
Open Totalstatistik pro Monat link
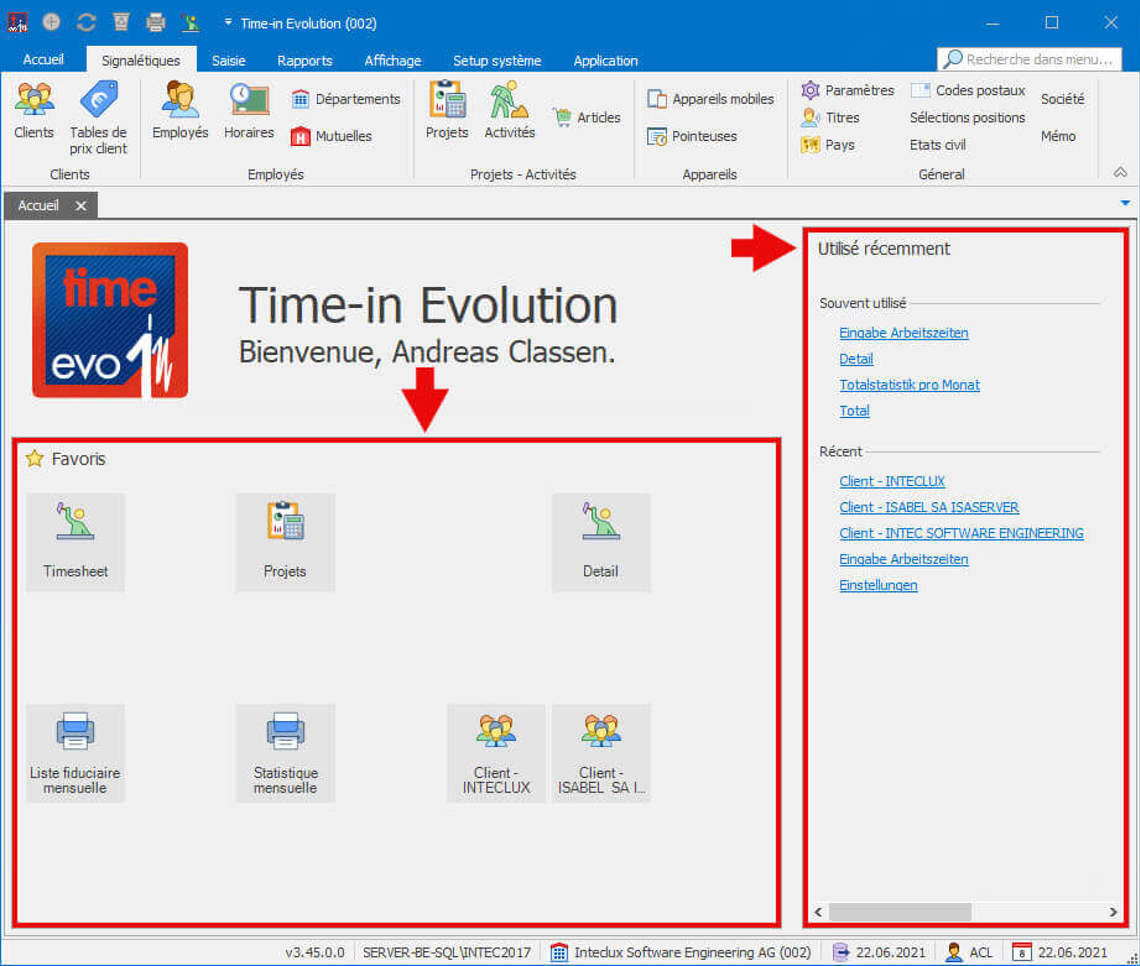click(909, 385)
